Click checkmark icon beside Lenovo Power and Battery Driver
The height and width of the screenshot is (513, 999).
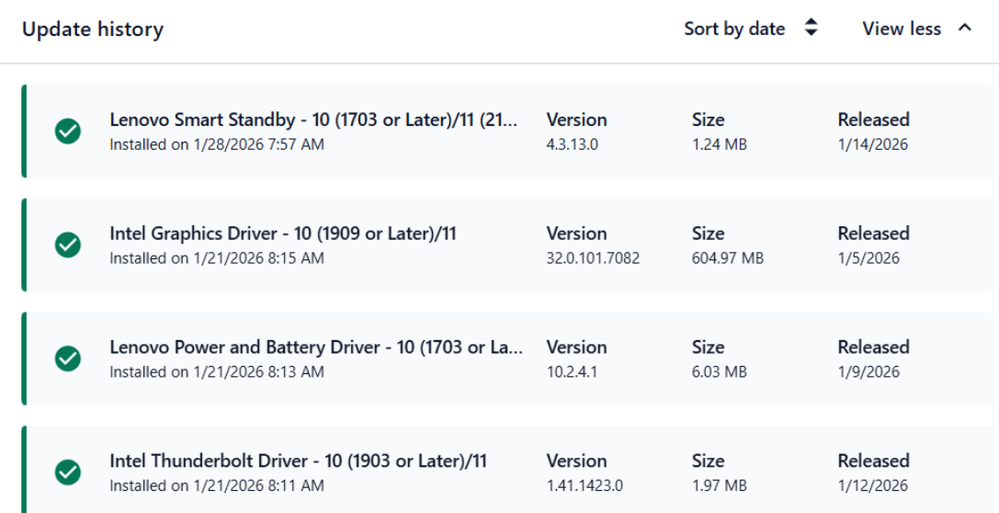click(68, 359)
